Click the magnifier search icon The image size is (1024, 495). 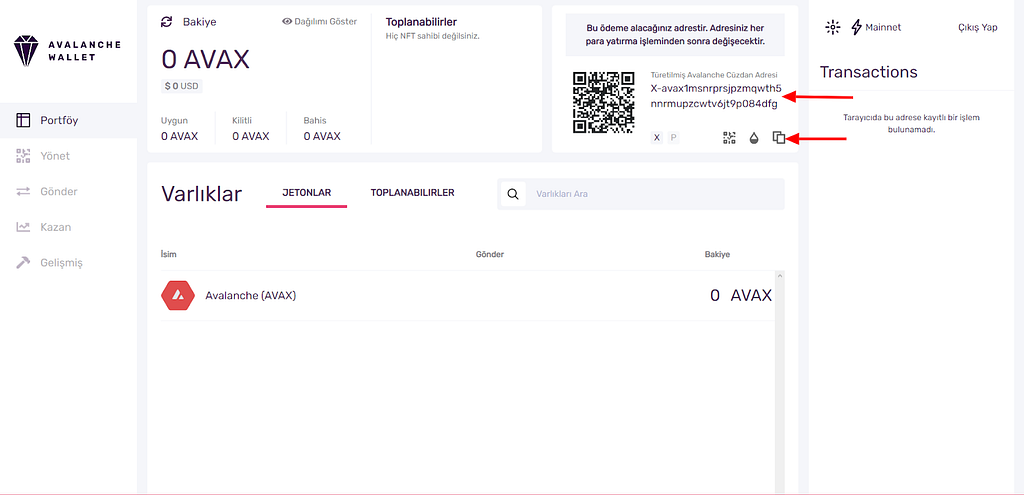pyautogui.click(x=513, y=194)
